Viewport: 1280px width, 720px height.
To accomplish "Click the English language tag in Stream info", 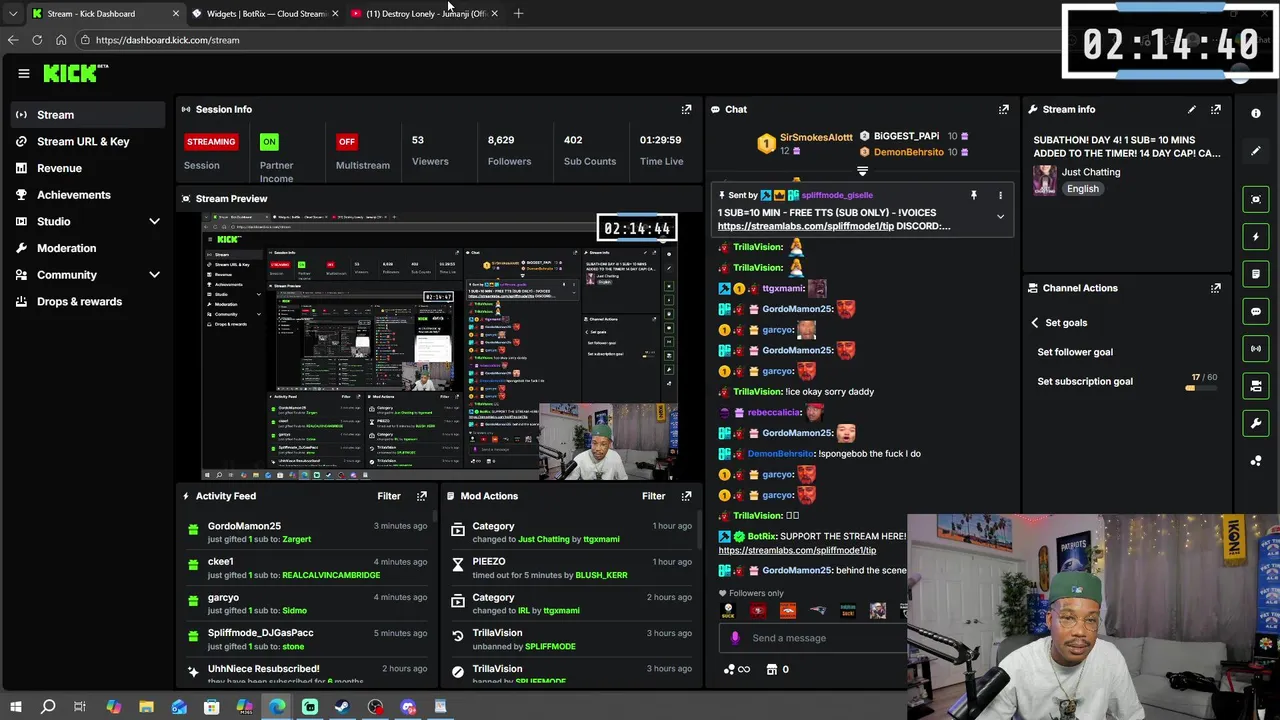I will coord(1082,189).
